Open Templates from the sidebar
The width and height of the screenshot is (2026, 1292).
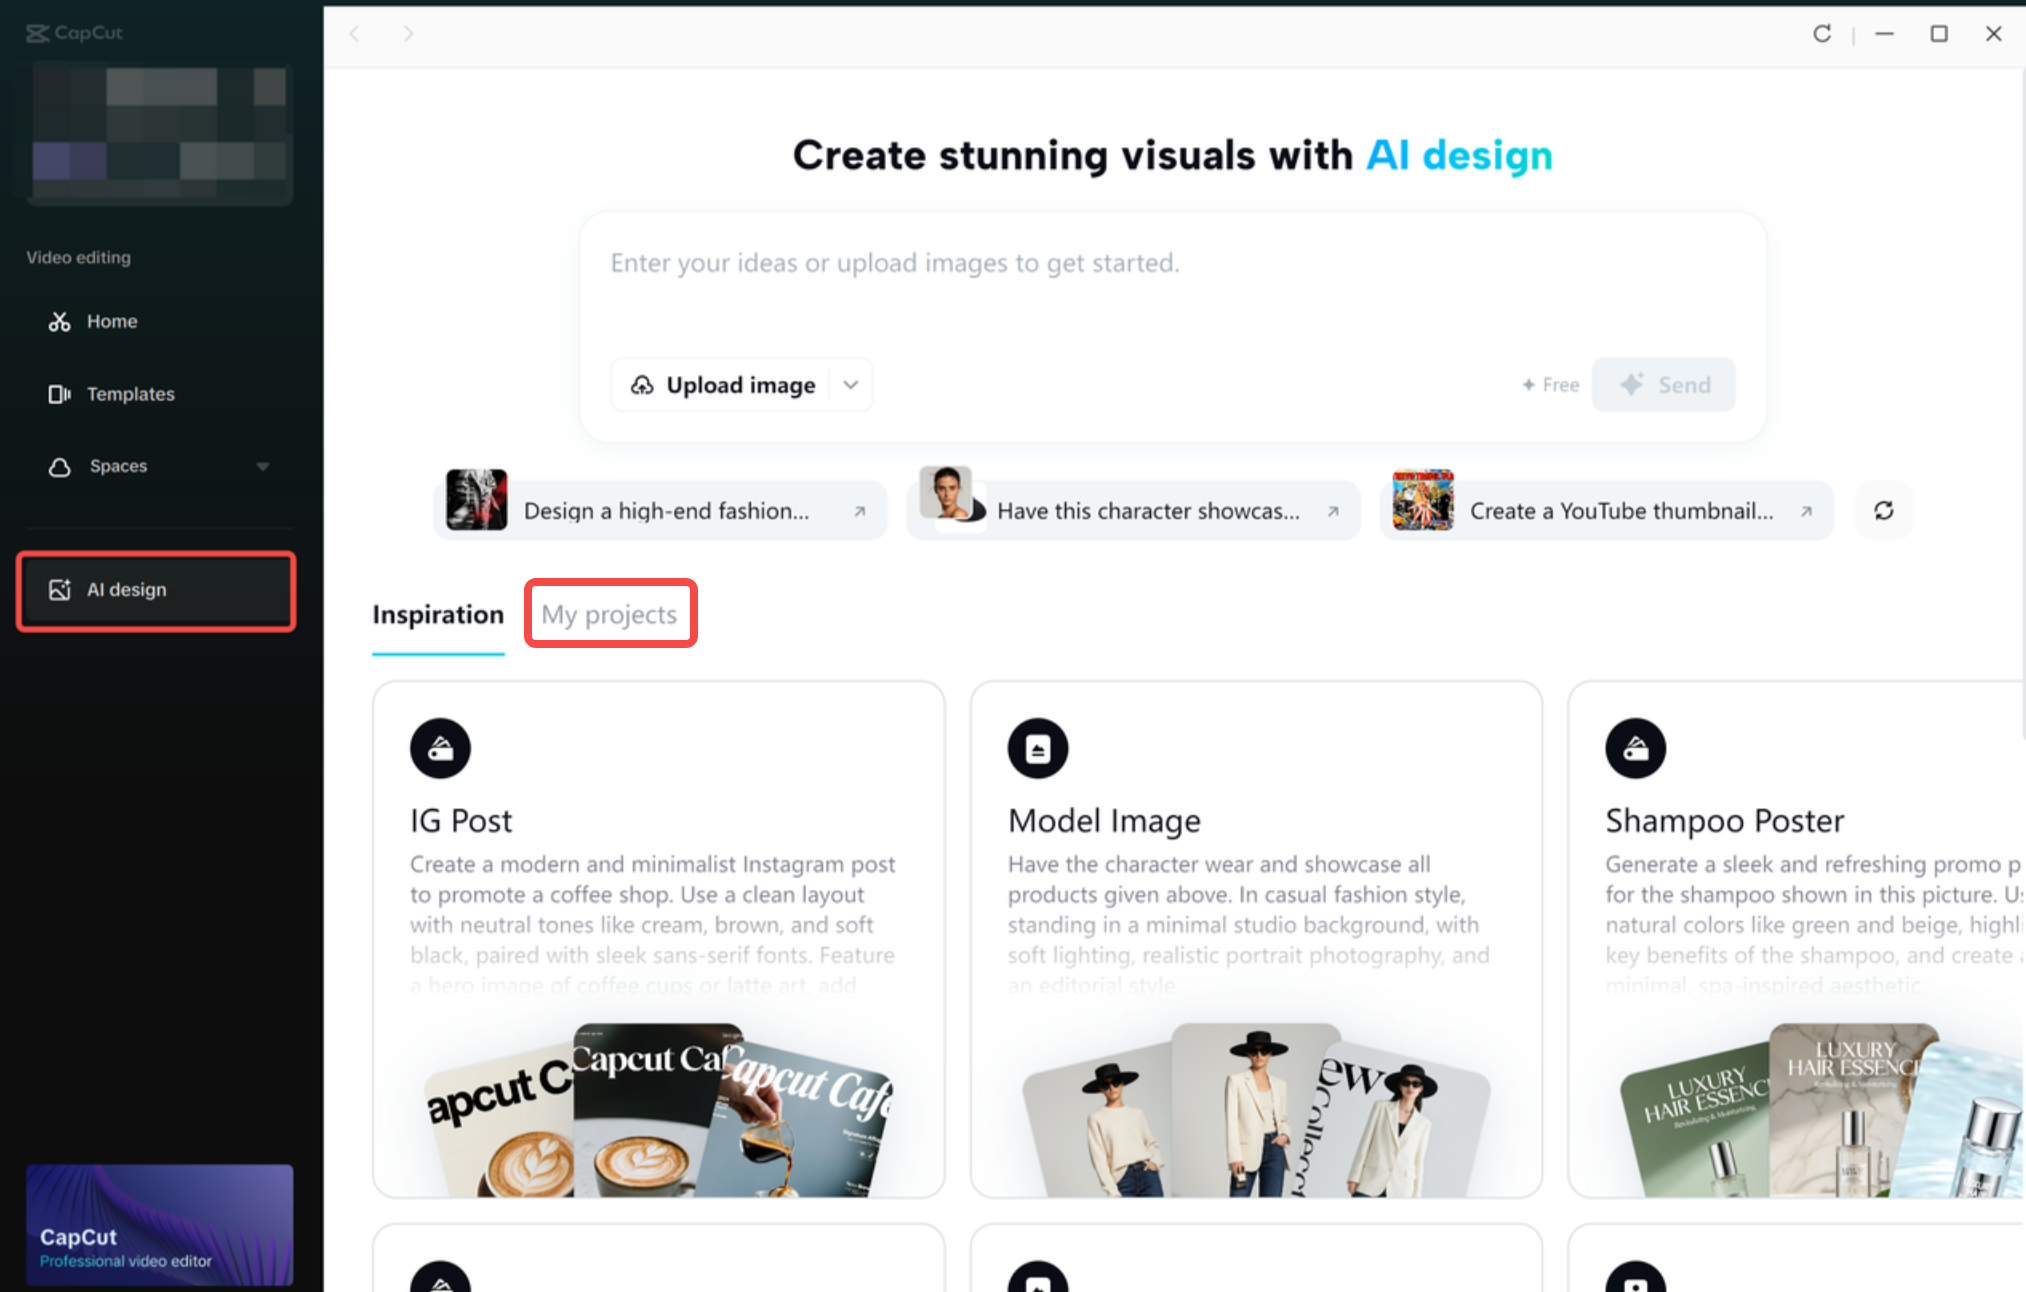pyautogui.click(x=129, y=394)
